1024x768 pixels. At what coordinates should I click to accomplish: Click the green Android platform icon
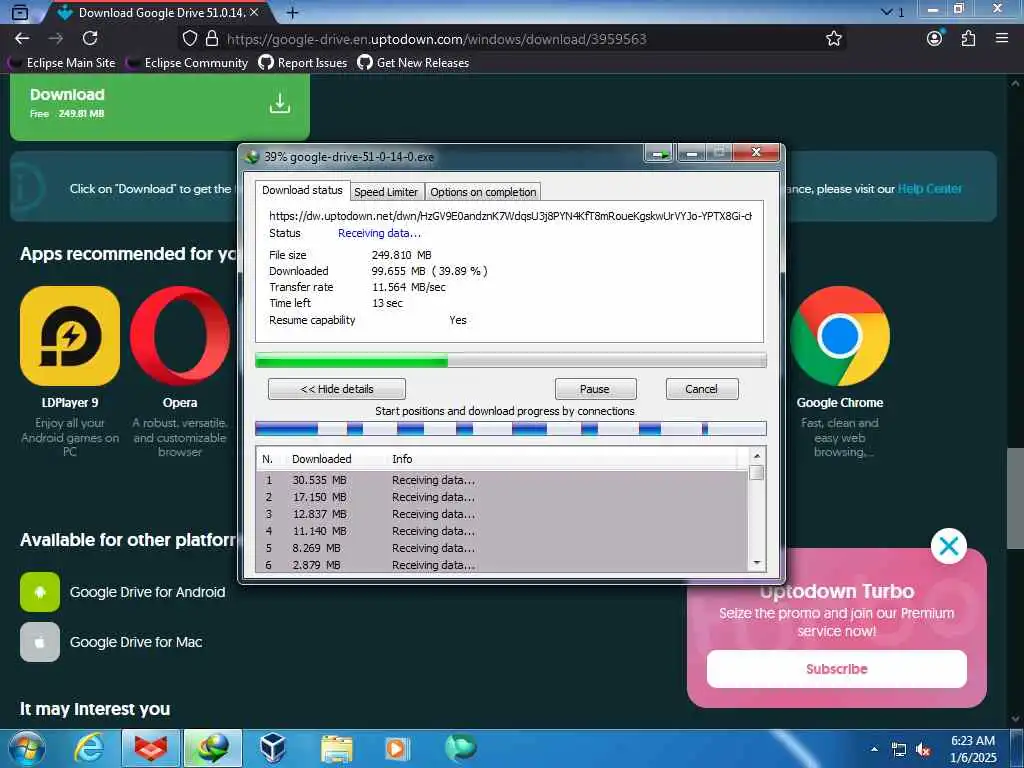point(40,592)
